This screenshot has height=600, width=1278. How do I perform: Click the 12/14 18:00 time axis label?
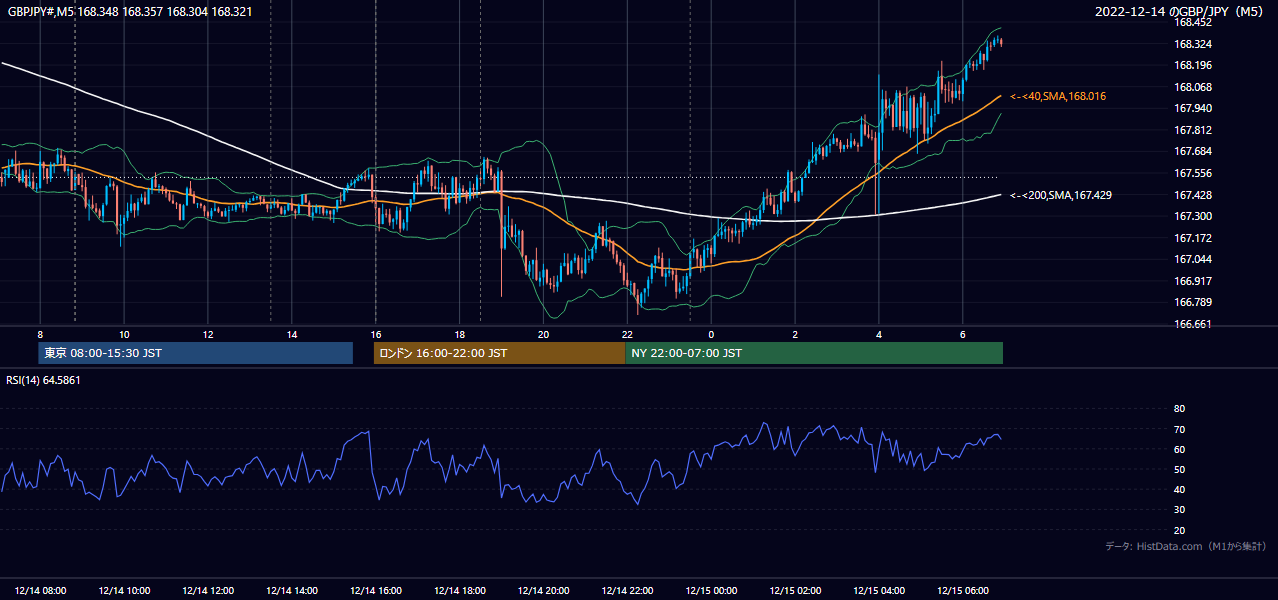point(460,591)
